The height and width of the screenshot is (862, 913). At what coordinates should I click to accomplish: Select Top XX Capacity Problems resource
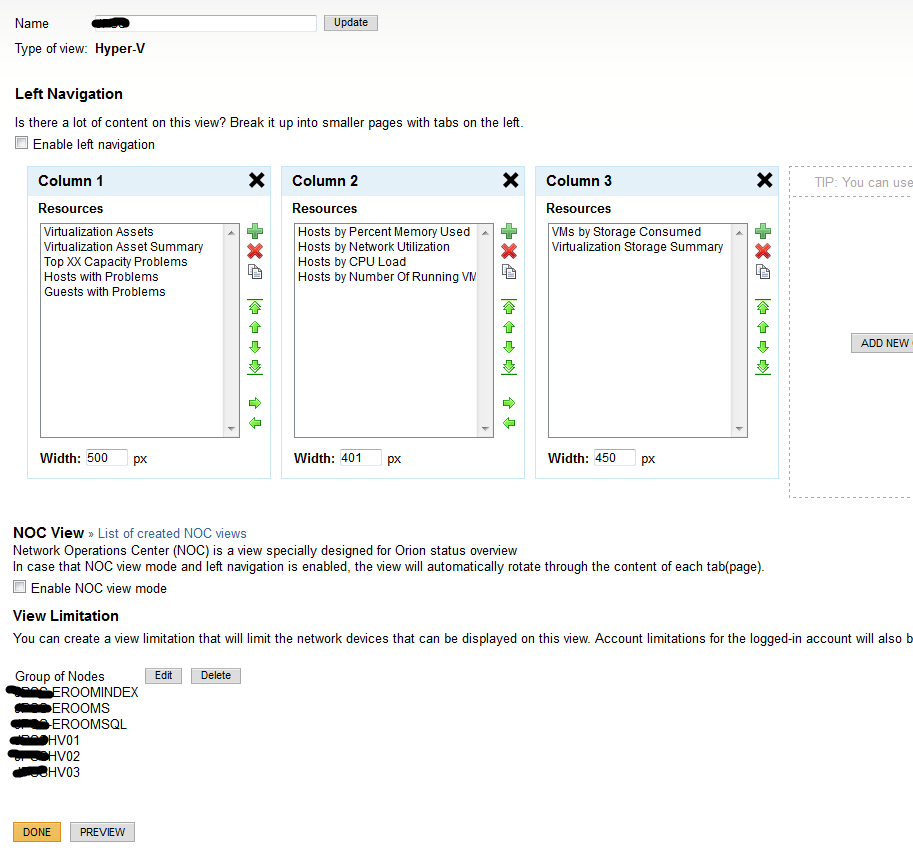(x=115, y=262)
